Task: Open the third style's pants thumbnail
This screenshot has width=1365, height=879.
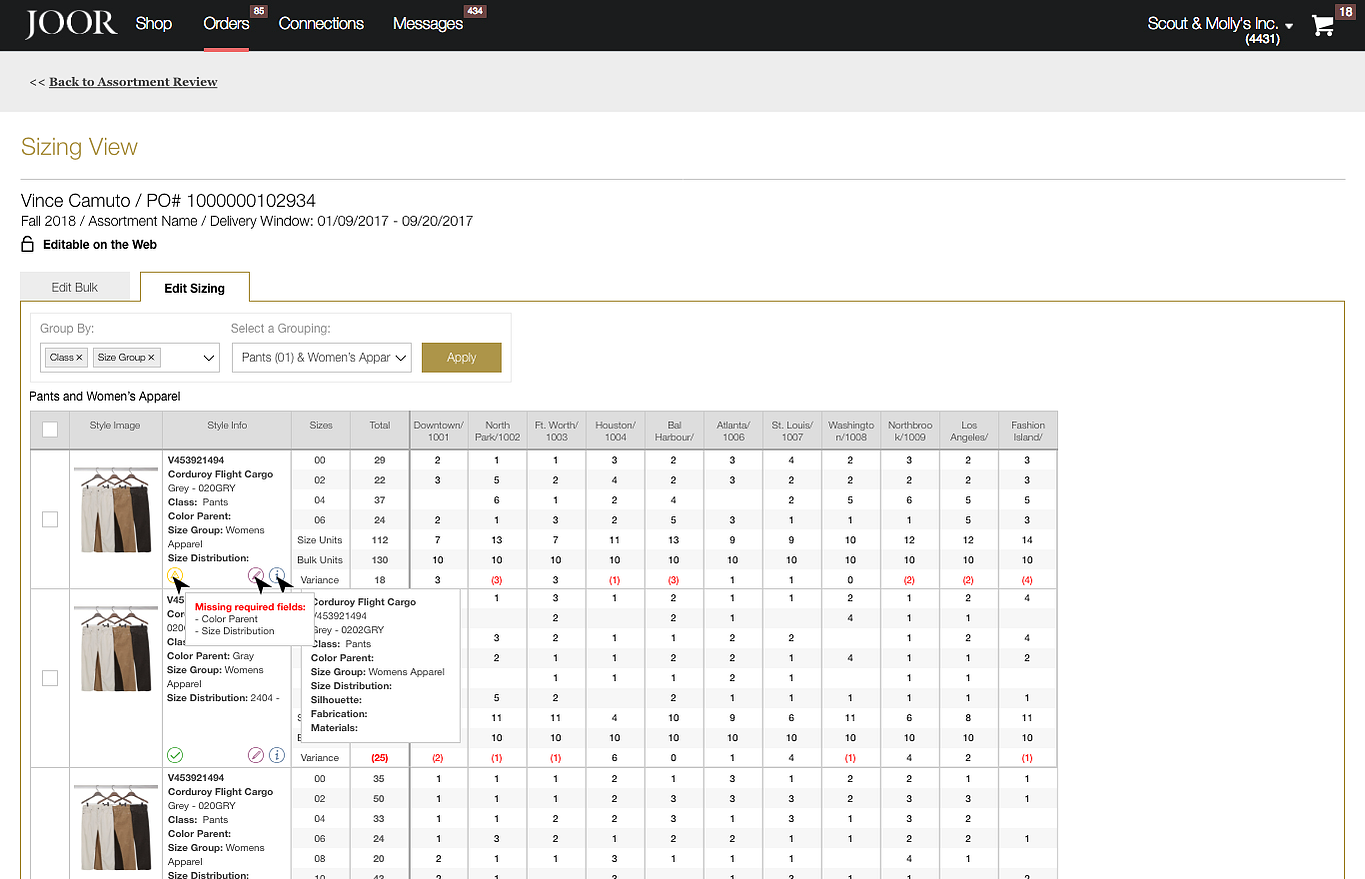Action: [x=116, y=828]
